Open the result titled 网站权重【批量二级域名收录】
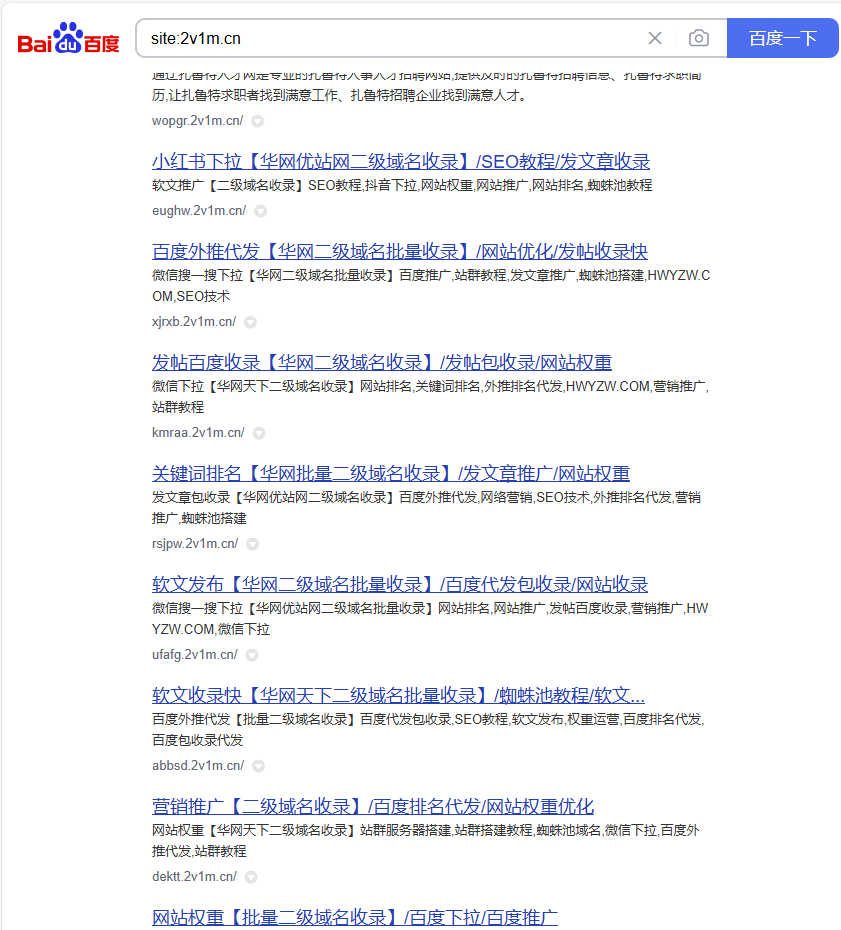Image resolution: width=841 pixels, height=930 pixels. tap(355, 917)
